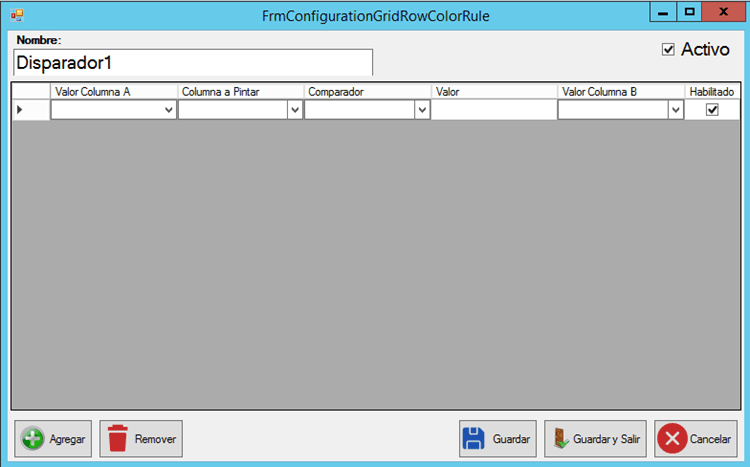Viewport: 750px width, 467px height.
Task: Click the application icon in the title bar
Action: 16,15
